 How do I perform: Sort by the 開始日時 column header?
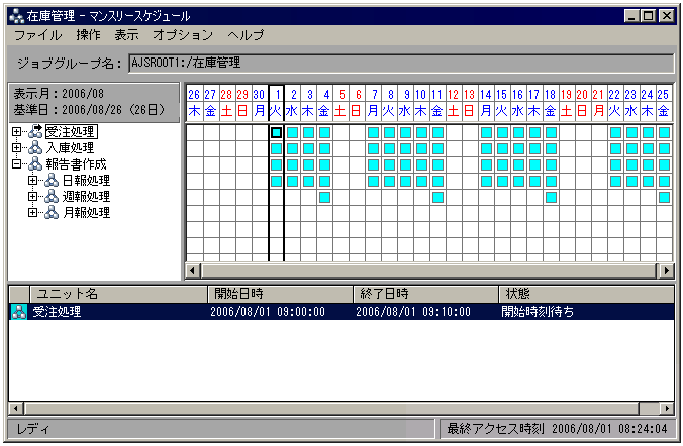[x=281, y=294]
